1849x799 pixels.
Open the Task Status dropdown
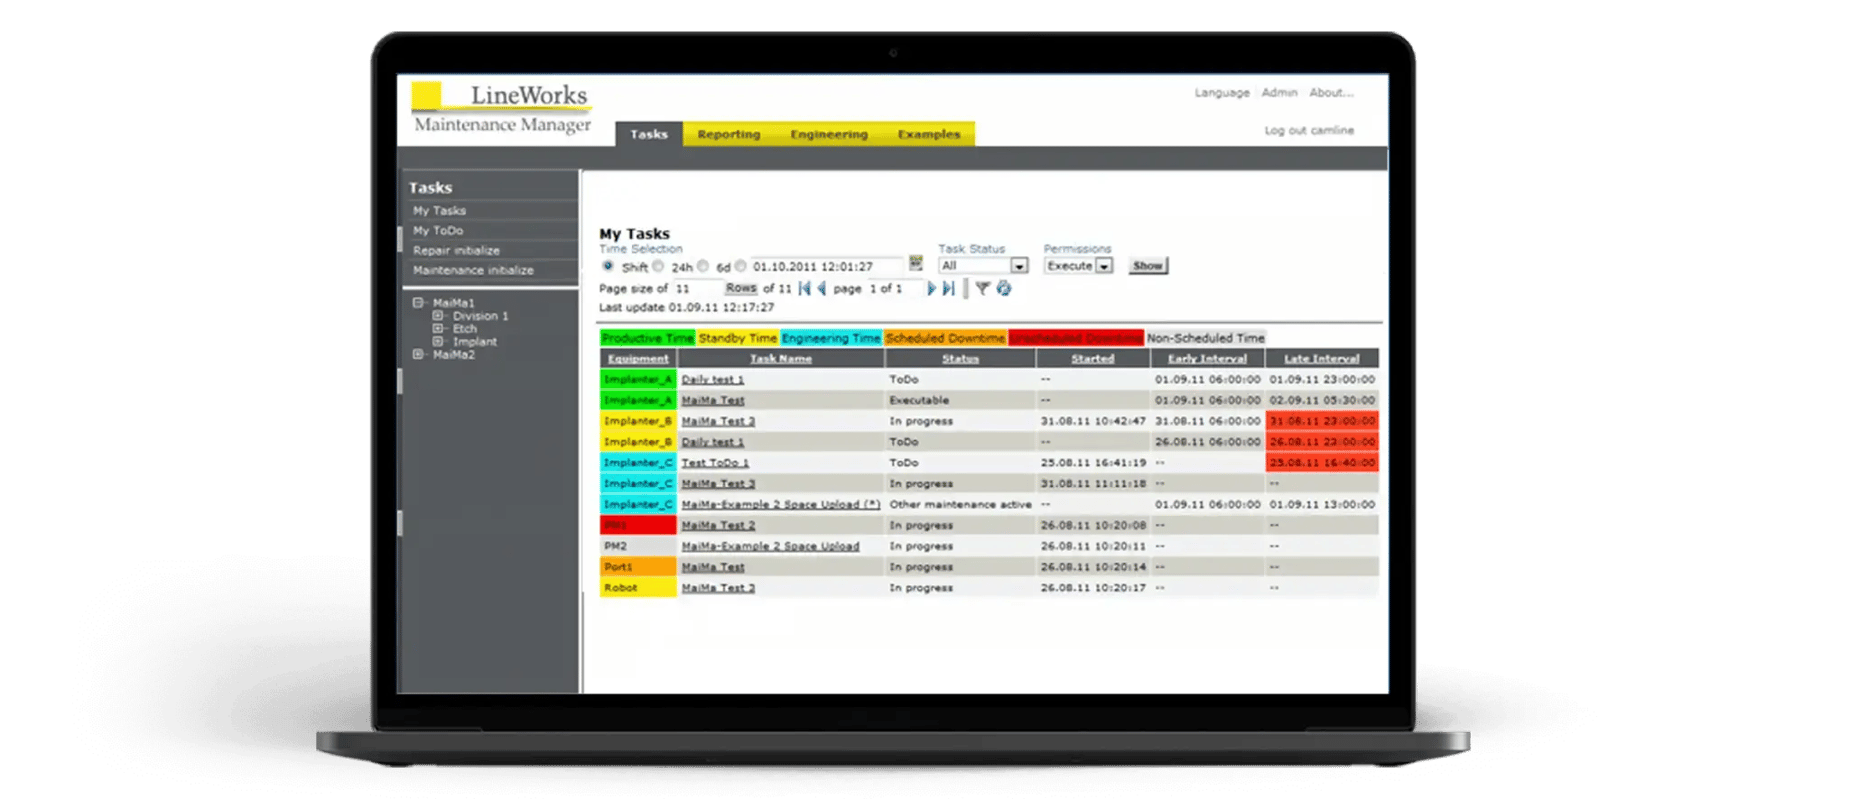[983, 266]
